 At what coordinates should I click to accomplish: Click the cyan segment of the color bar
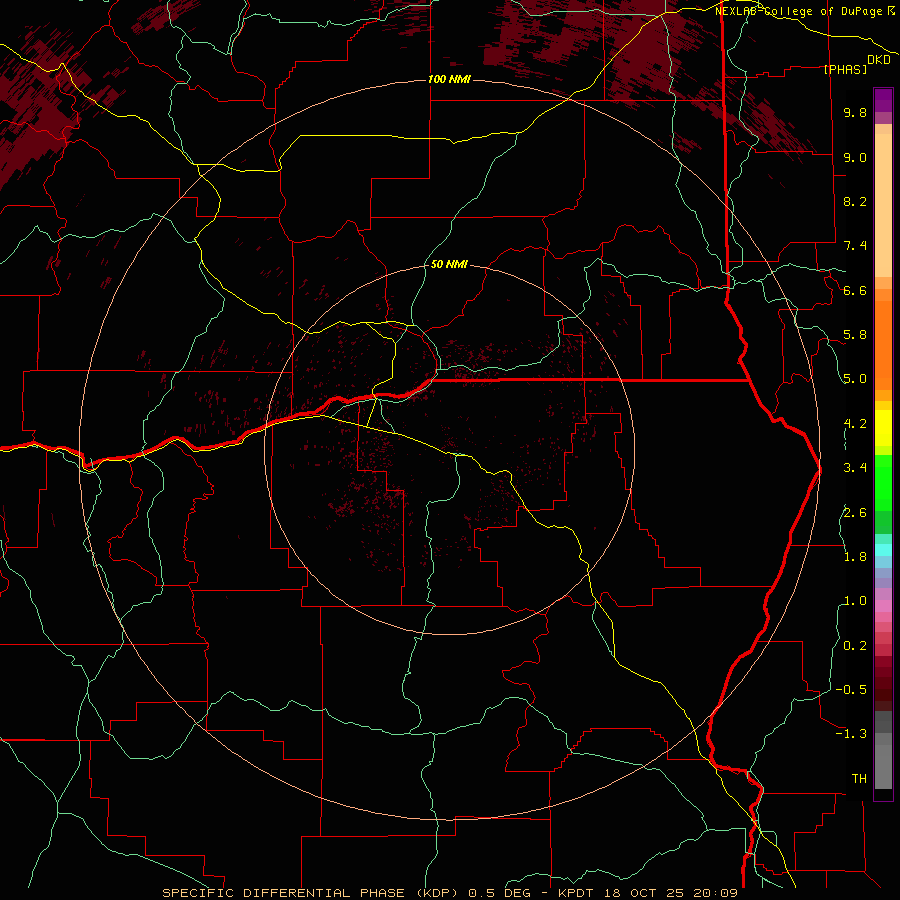(883, 550)
